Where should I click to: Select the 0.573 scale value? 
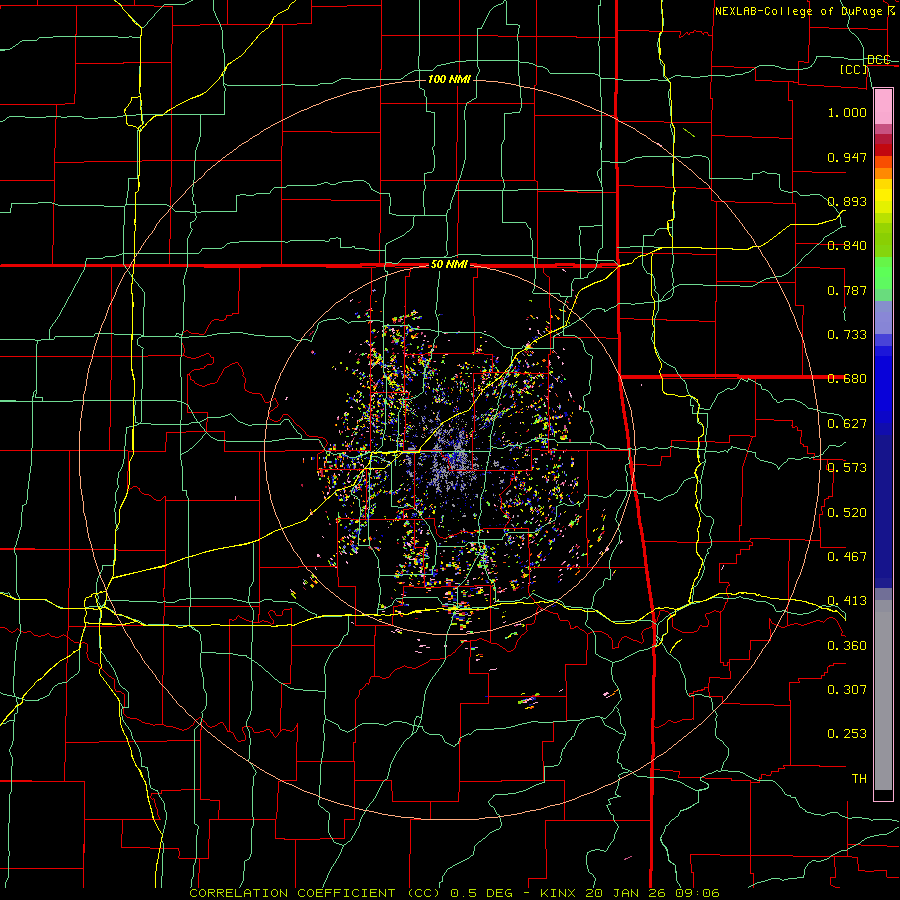847,468
